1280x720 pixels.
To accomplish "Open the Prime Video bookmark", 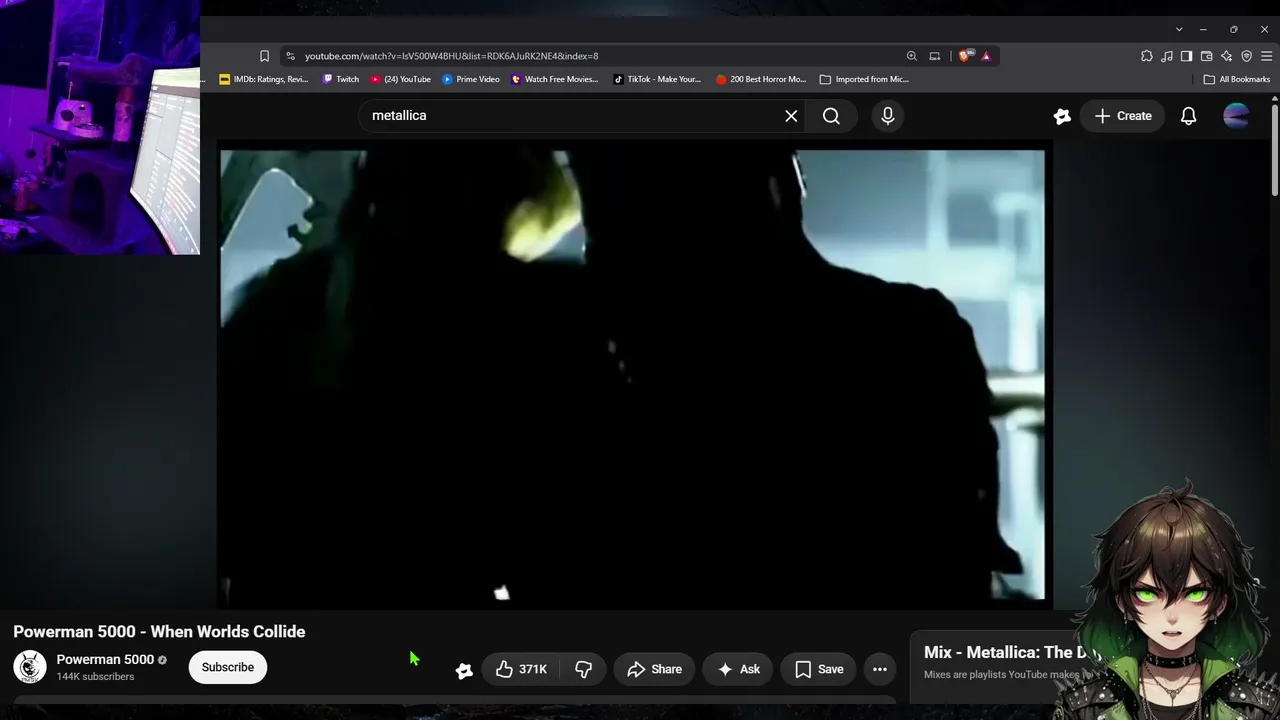I will pyautogui.click(x=471, y=79).
